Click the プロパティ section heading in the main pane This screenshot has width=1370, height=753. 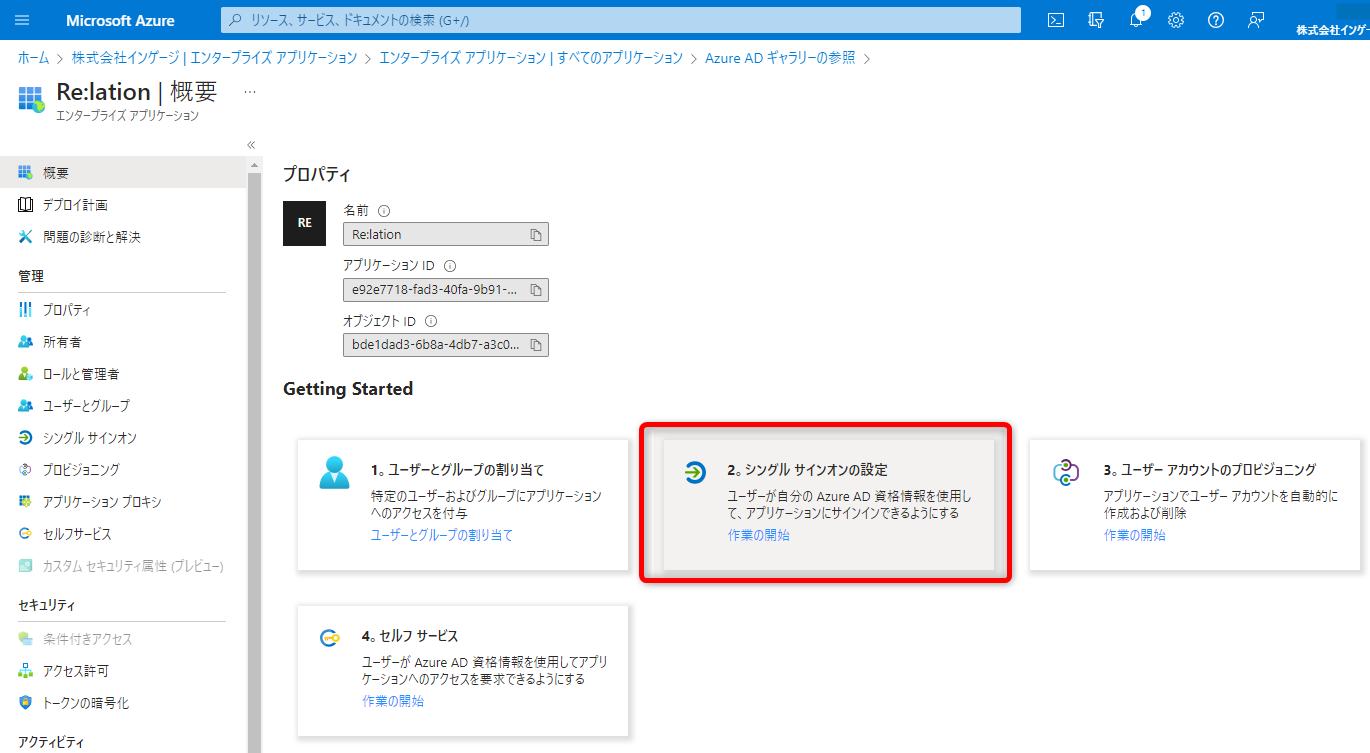pos(317,175)
